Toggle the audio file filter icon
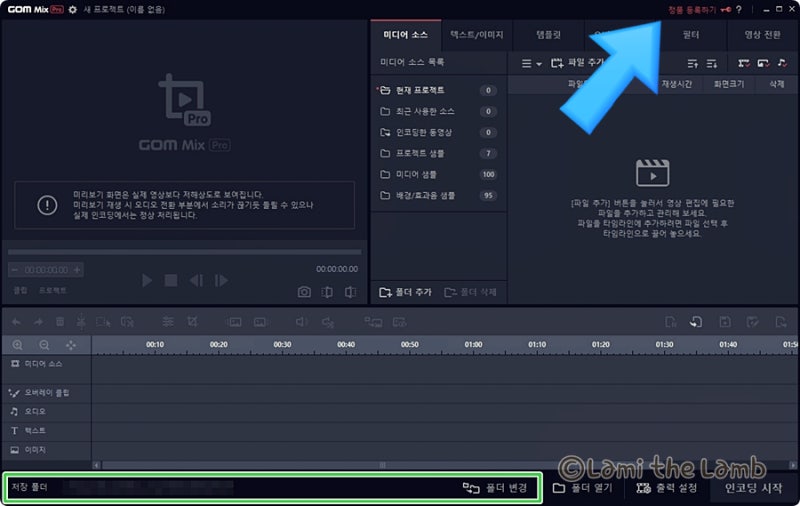The height and width of the screenshot is (506, 800). click(782, 63)
